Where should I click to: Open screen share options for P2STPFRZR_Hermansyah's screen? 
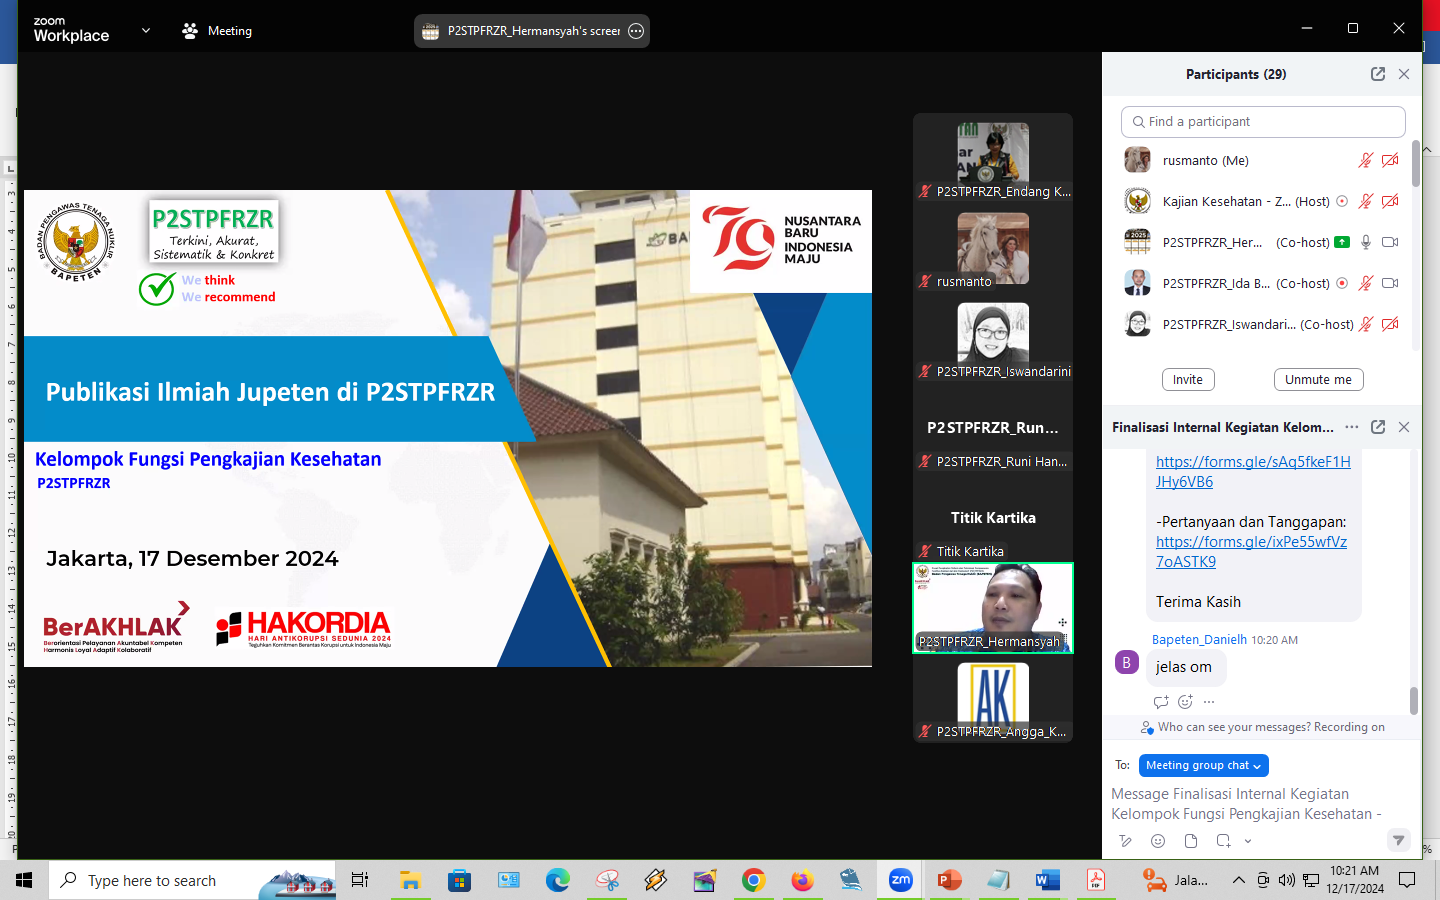click(636, 31)
